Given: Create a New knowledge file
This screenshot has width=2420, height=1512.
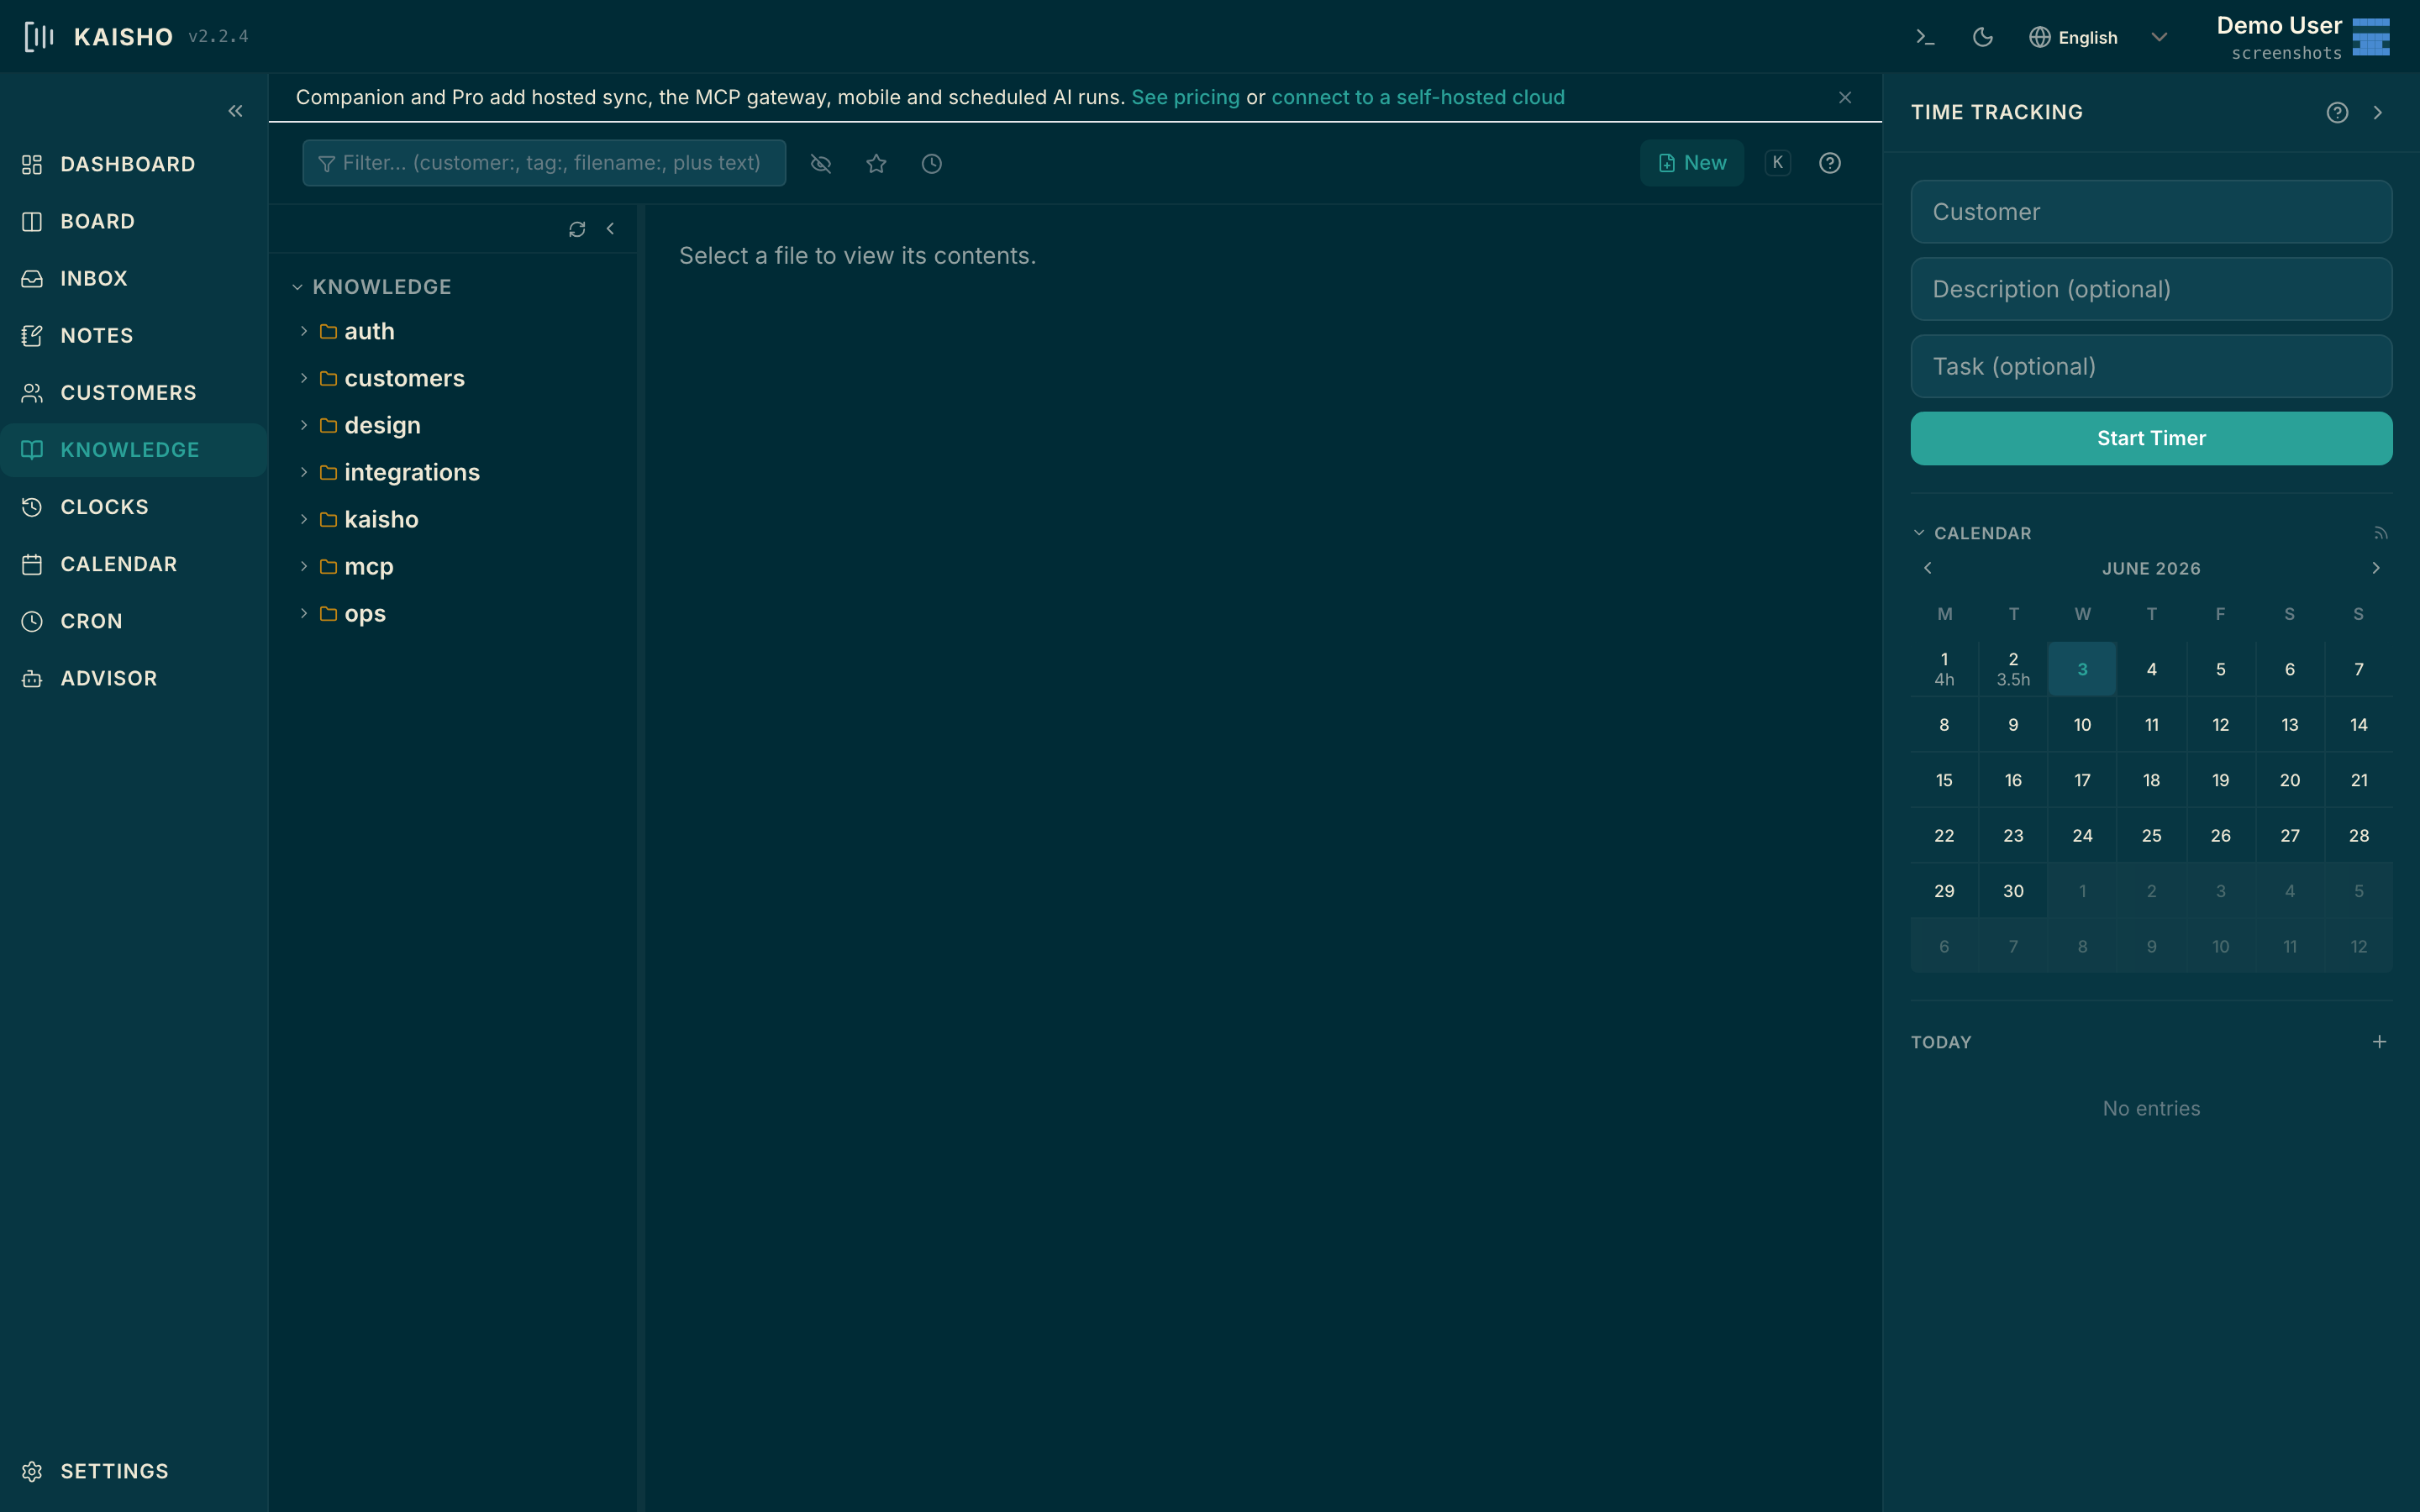Looking at the screenshot, I should pos(1692,163).
